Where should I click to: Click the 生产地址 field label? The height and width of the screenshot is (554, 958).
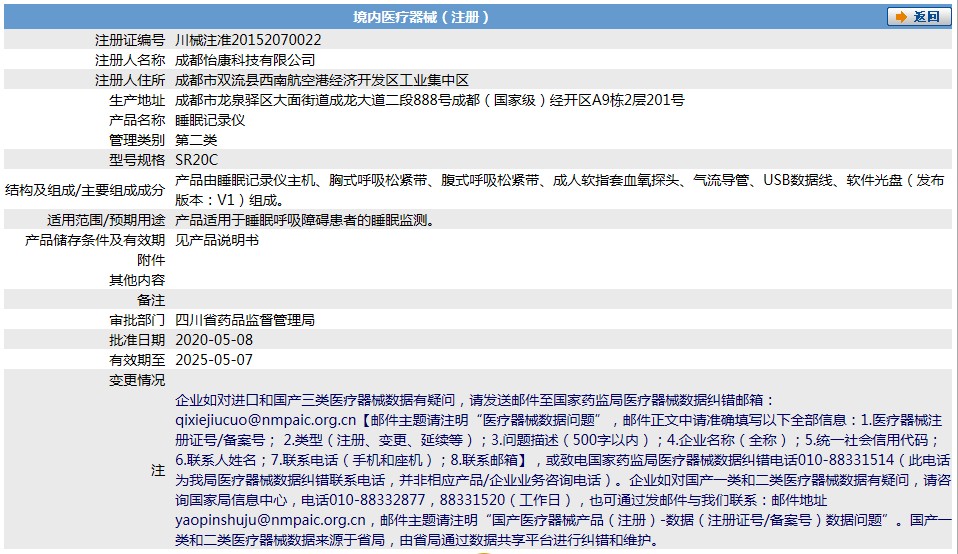coord(137,100)
